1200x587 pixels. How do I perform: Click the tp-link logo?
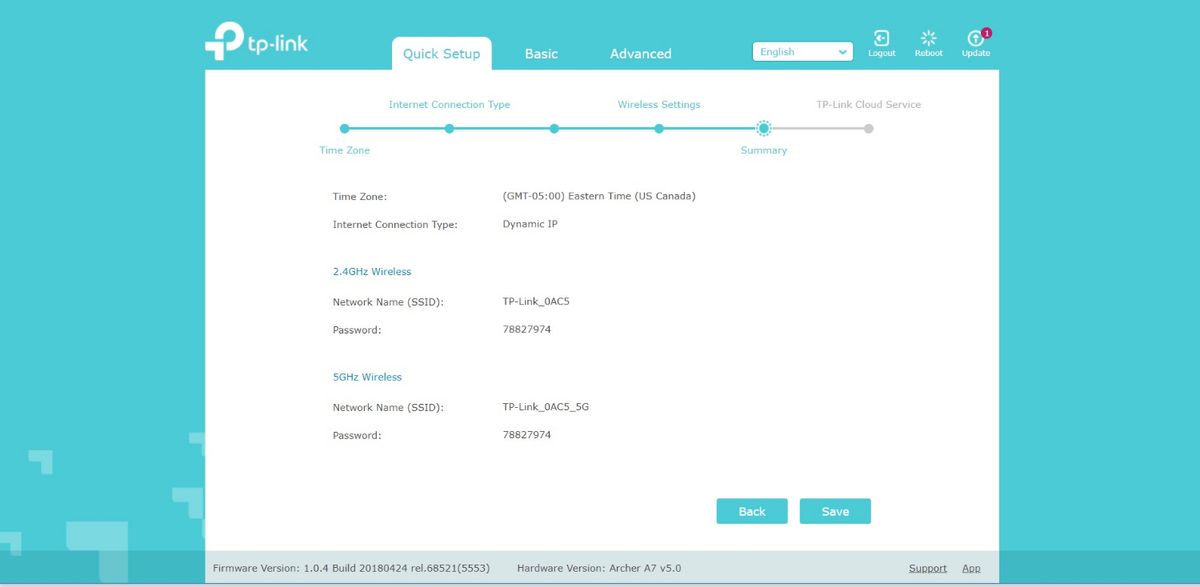click(x=258, y=42)
